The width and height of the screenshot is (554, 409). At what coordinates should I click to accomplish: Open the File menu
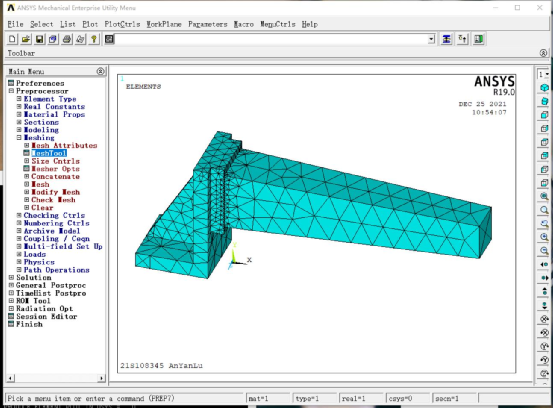point(16,24)
